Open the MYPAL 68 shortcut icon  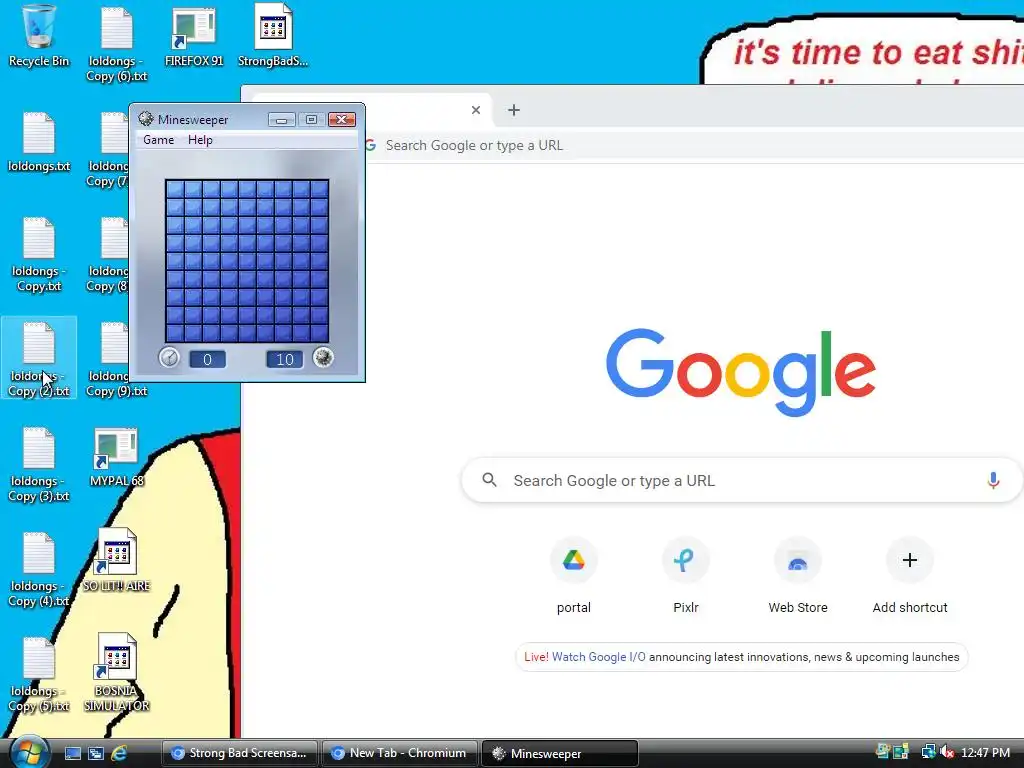tap(117, 456)
